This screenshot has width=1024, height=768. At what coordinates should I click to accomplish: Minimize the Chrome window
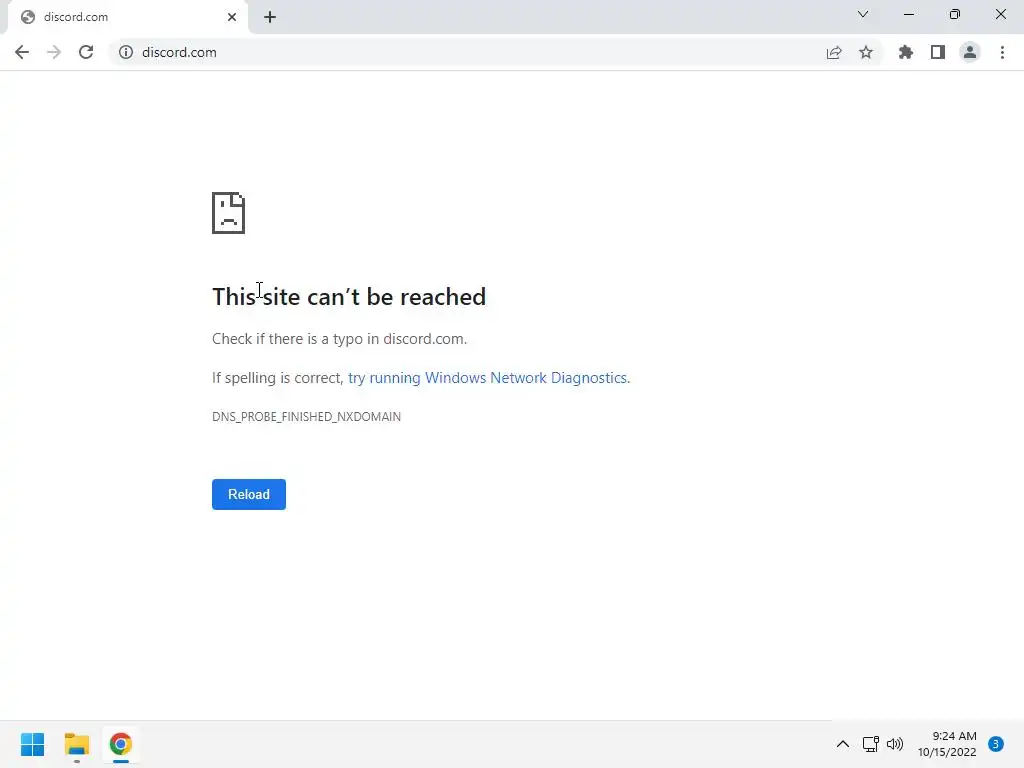(x=909, y=14)
